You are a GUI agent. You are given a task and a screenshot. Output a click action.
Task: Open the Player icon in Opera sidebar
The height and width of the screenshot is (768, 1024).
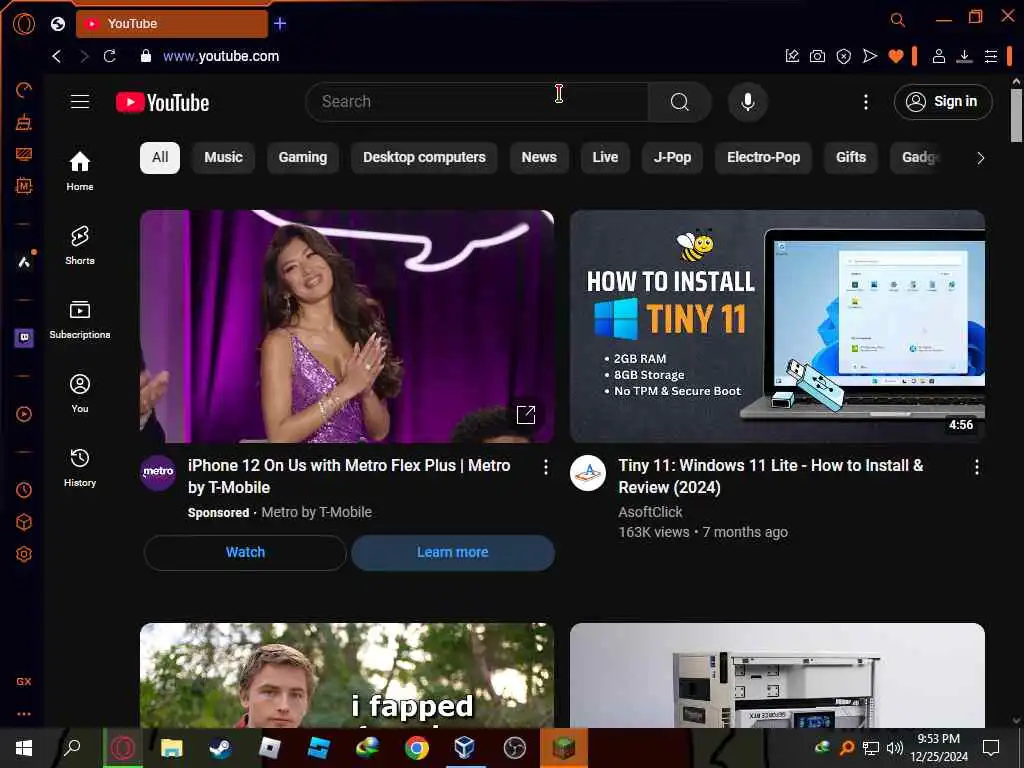[24, 414]
